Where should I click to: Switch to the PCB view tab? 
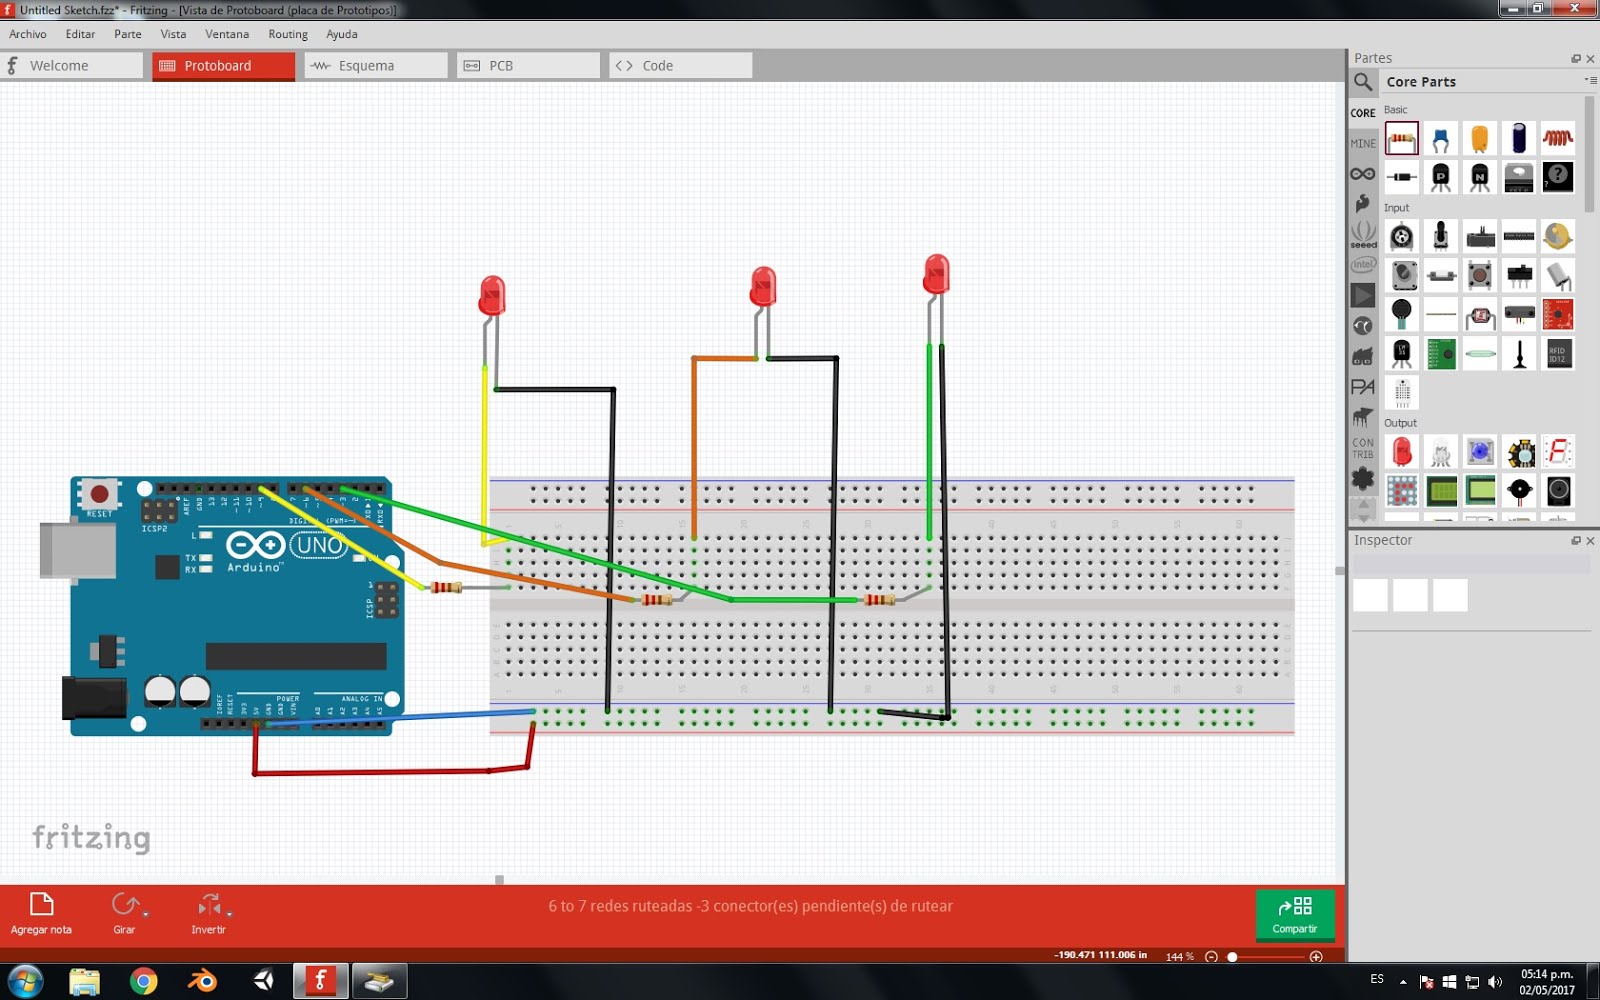528,66
